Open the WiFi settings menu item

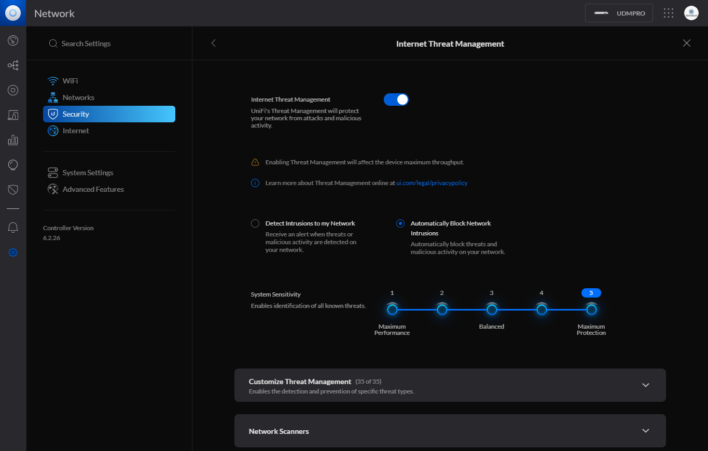(70, 80)
